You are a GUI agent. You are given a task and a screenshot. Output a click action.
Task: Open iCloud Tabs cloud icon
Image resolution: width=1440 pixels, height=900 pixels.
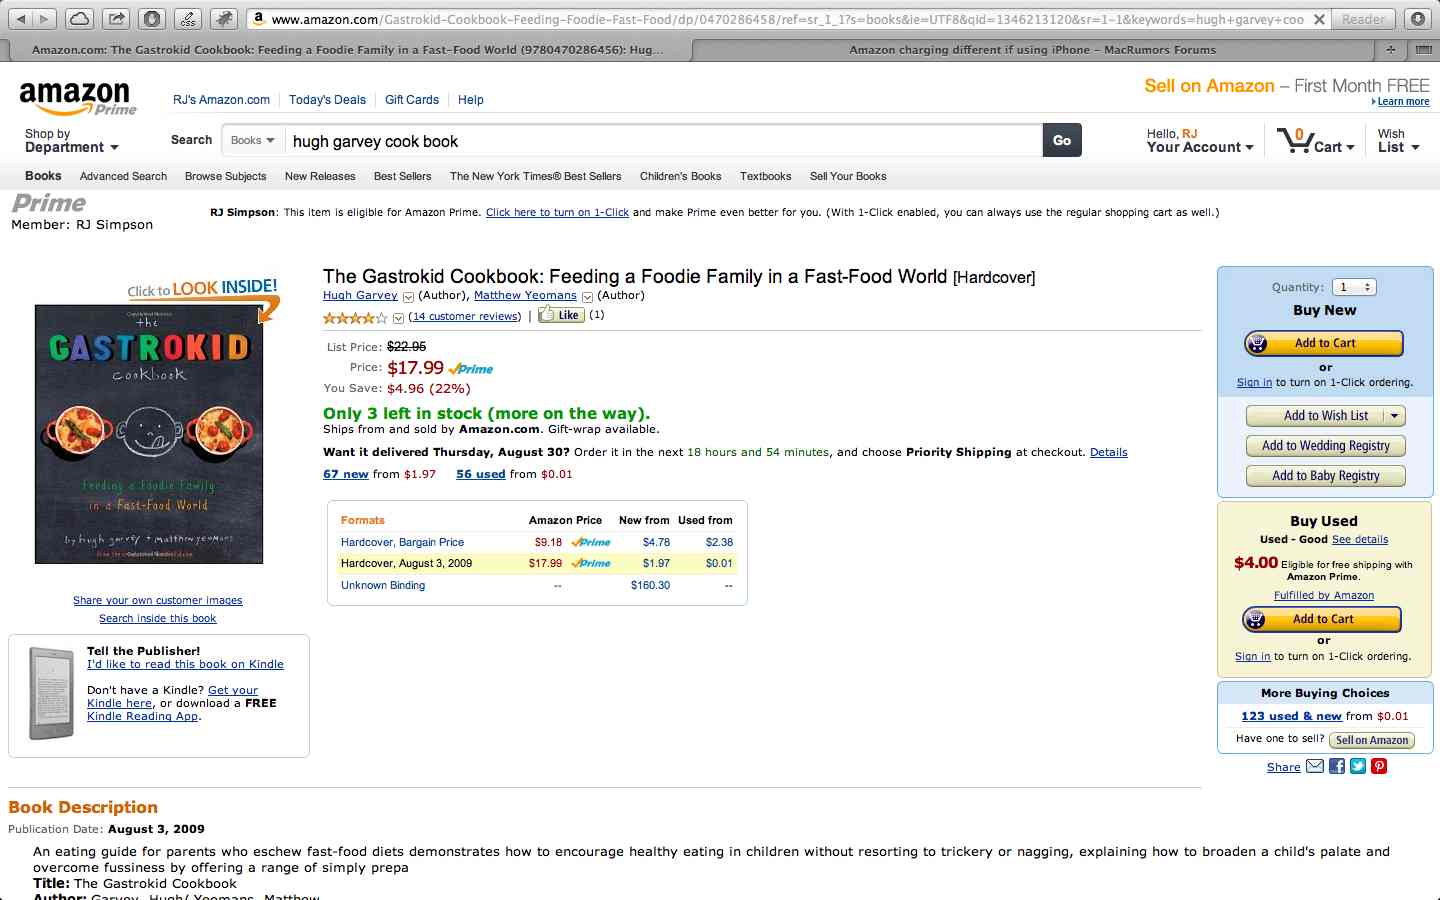click(x=80, y=18)
